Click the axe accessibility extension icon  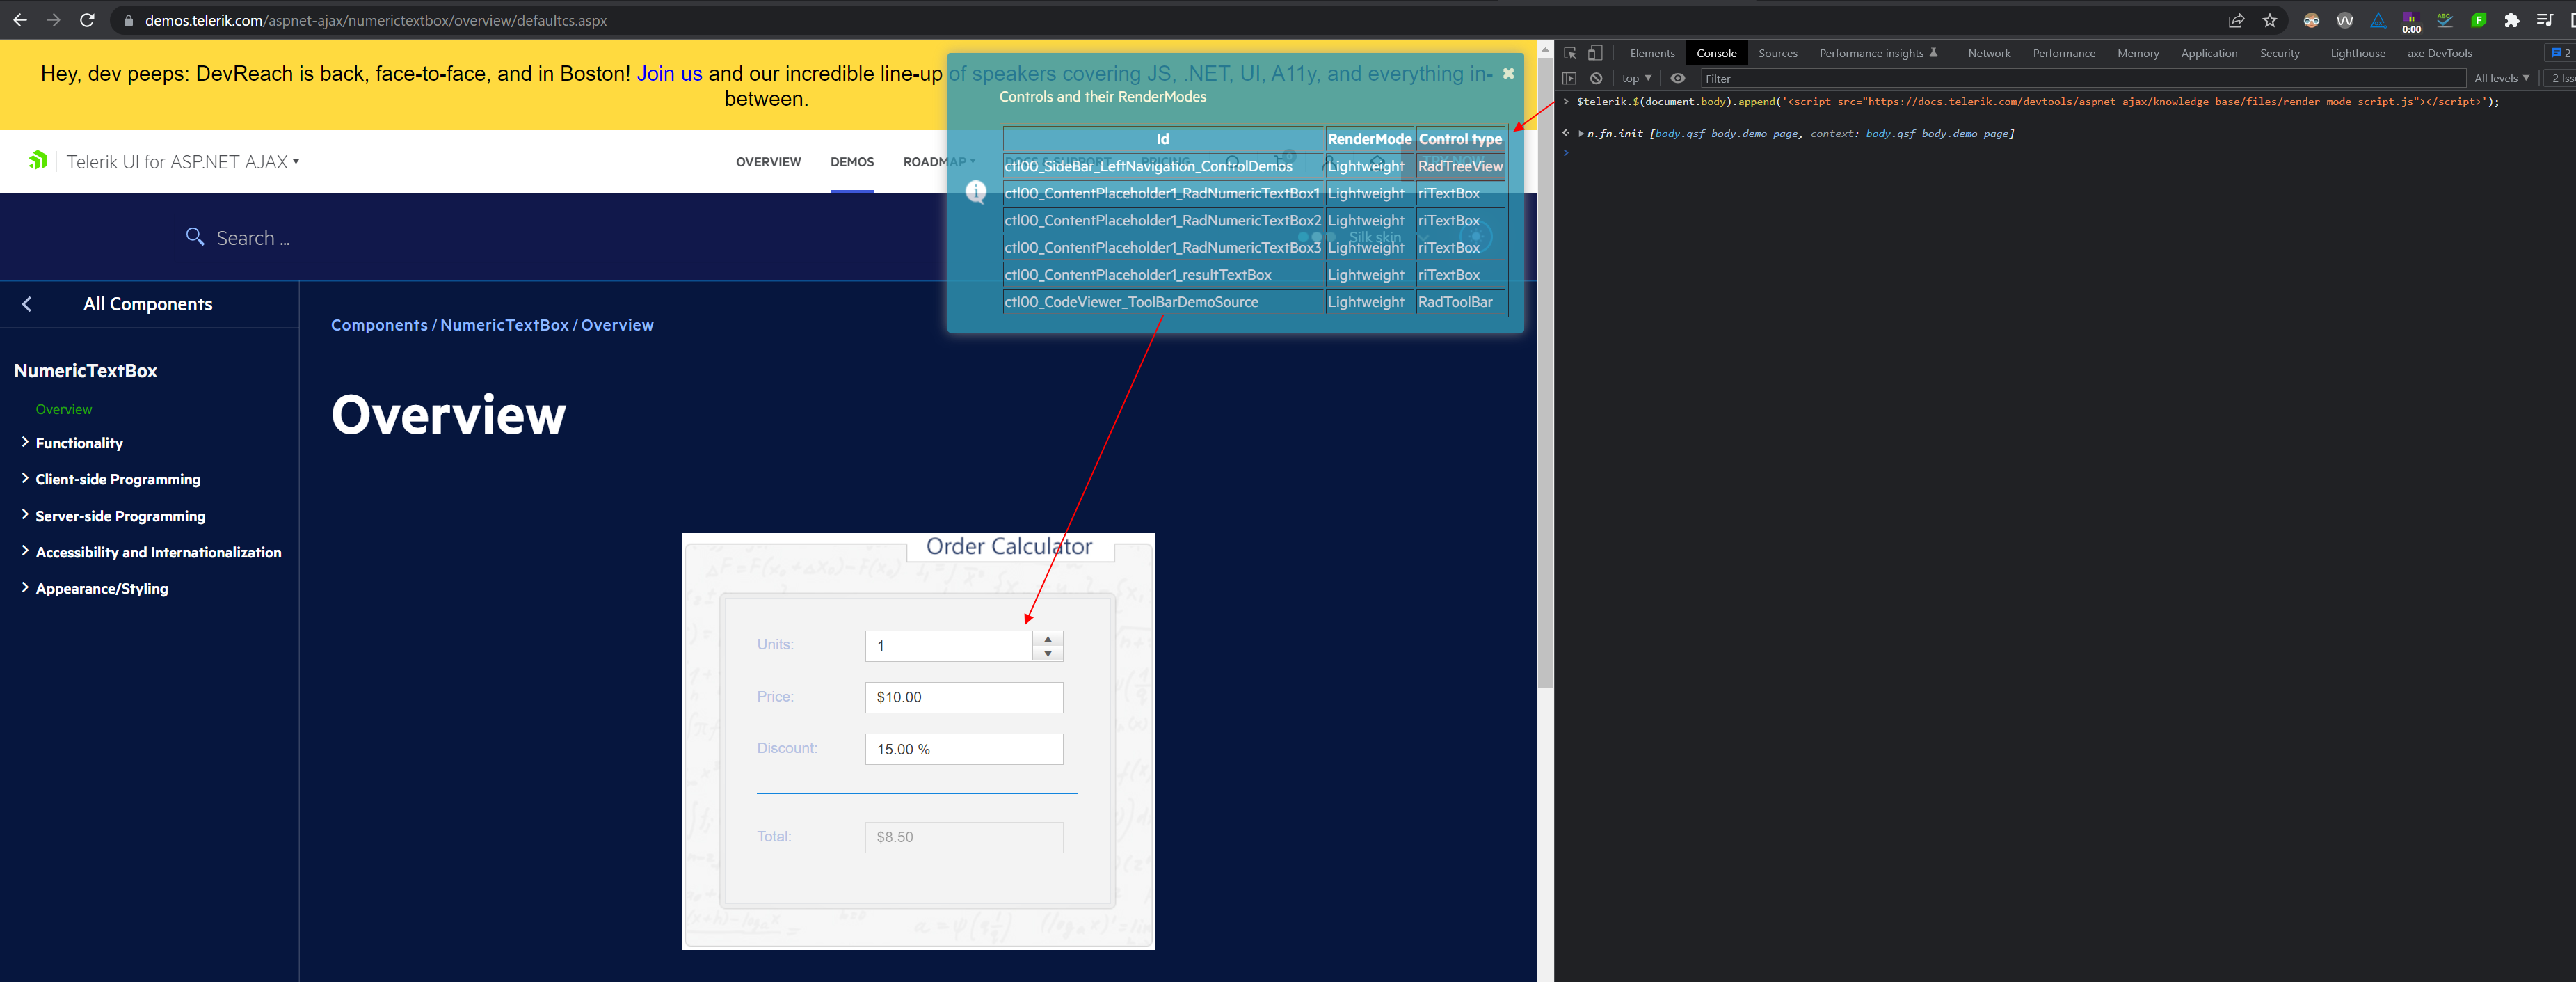pyautogui.click(x=2378, y=20)
